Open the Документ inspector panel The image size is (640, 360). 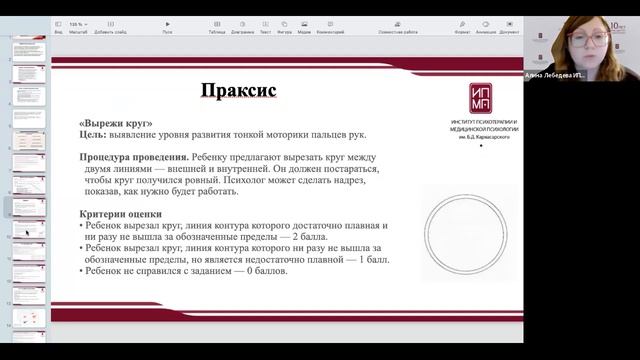(x=509, y=27)
